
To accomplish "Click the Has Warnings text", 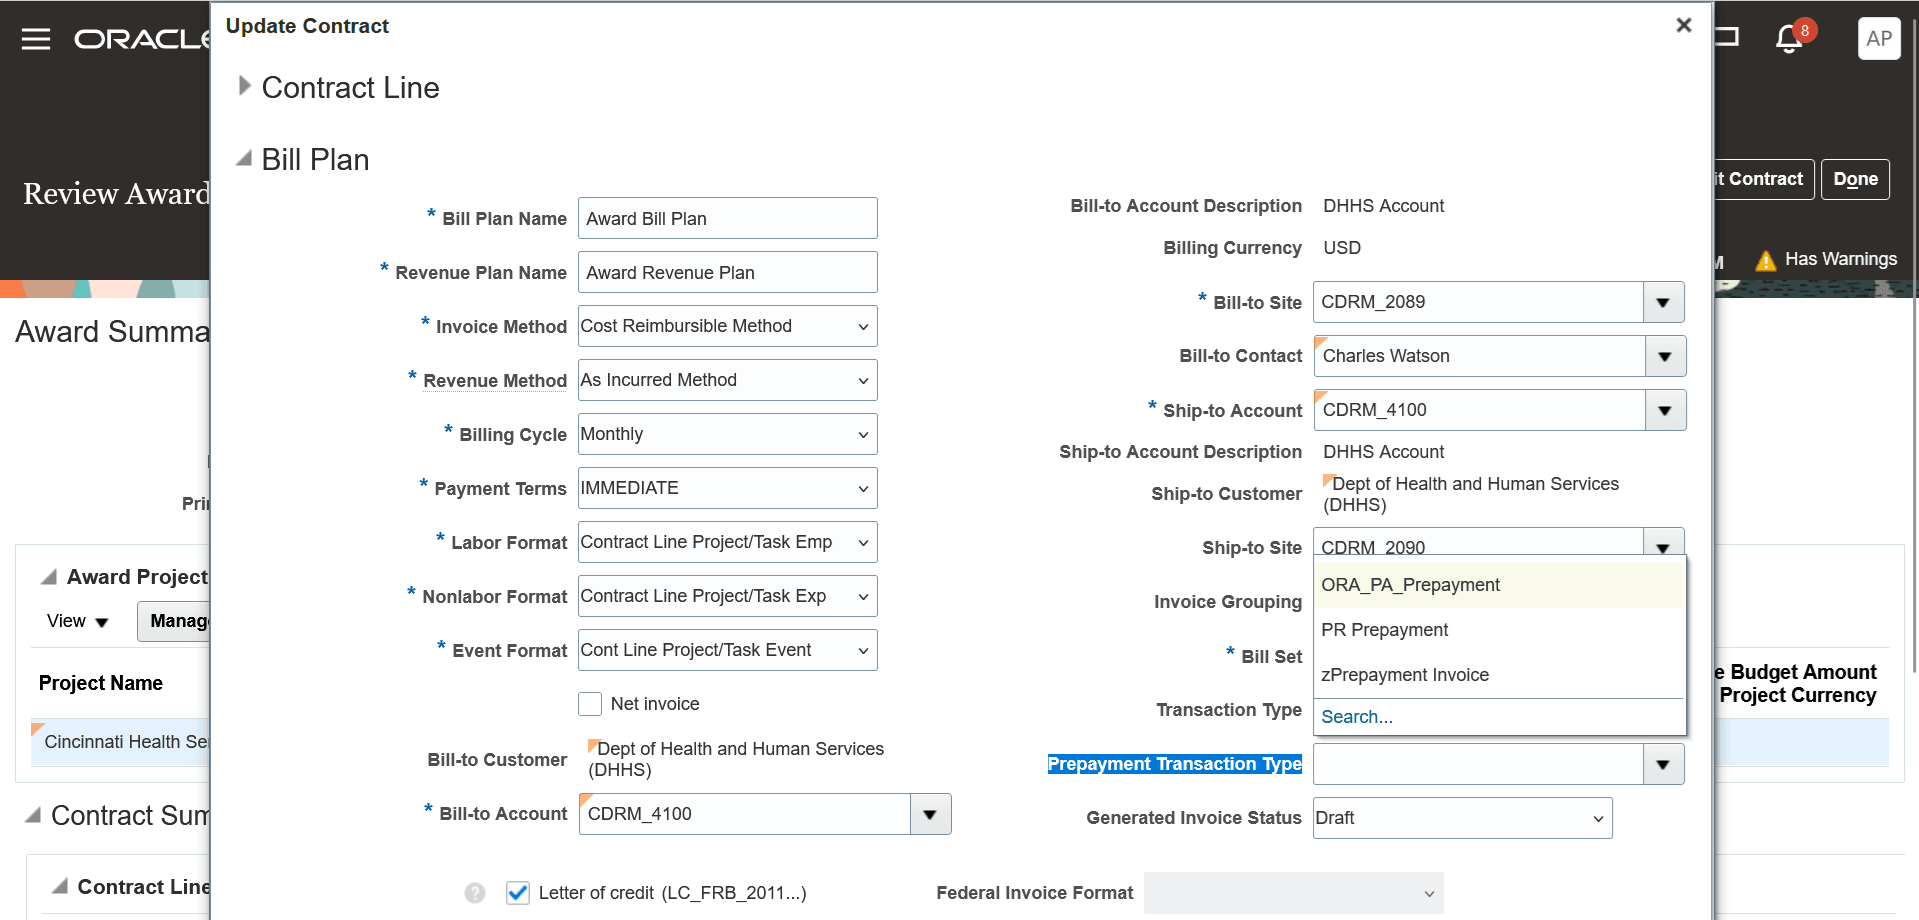I will point(1841,259).
